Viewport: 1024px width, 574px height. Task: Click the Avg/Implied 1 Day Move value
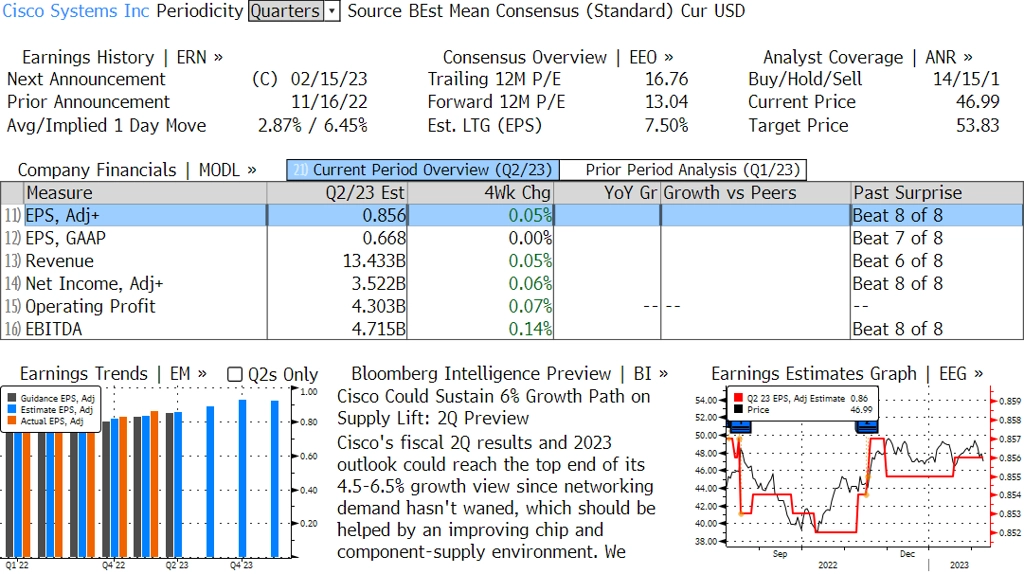pos(313,125)
